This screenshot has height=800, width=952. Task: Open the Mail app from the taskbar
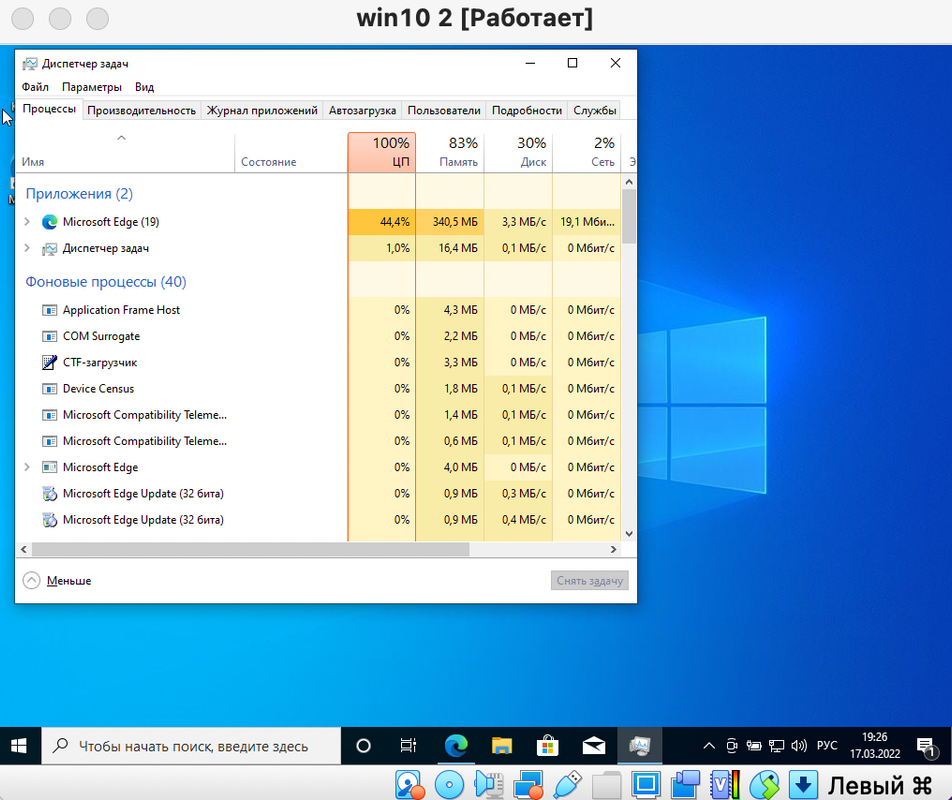(x=594, y=745)
